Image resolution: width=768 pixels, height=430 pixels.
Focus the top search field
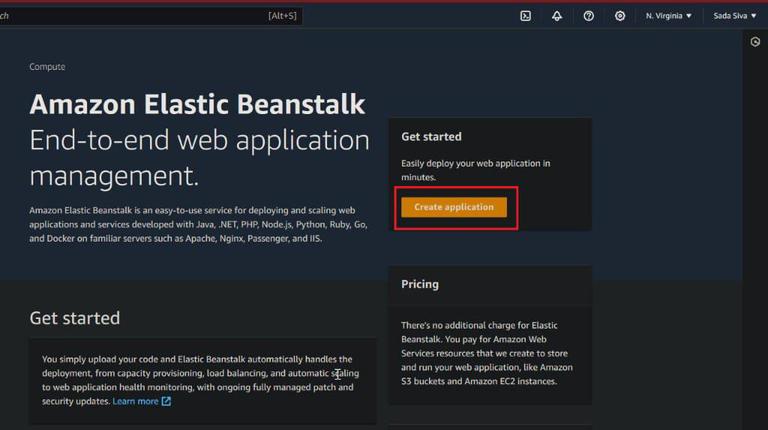pos(149,16)
